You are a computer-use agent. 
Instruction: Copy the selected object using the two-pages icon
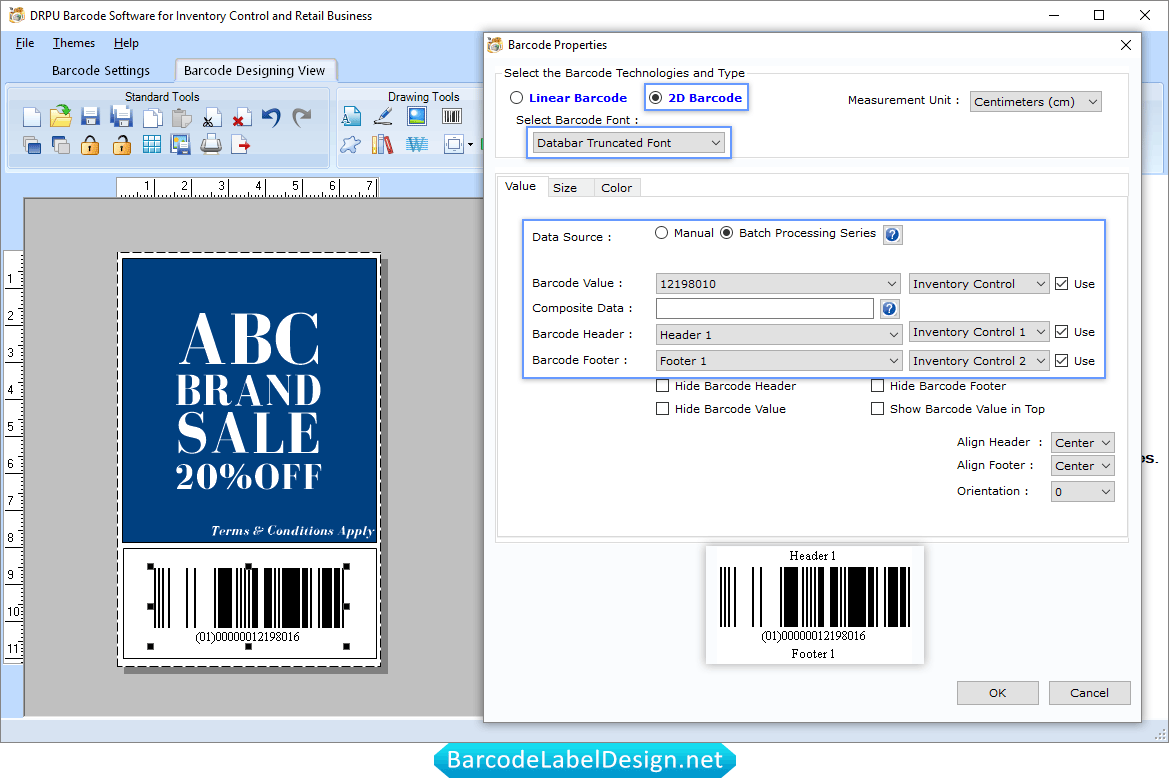[152, 118]
